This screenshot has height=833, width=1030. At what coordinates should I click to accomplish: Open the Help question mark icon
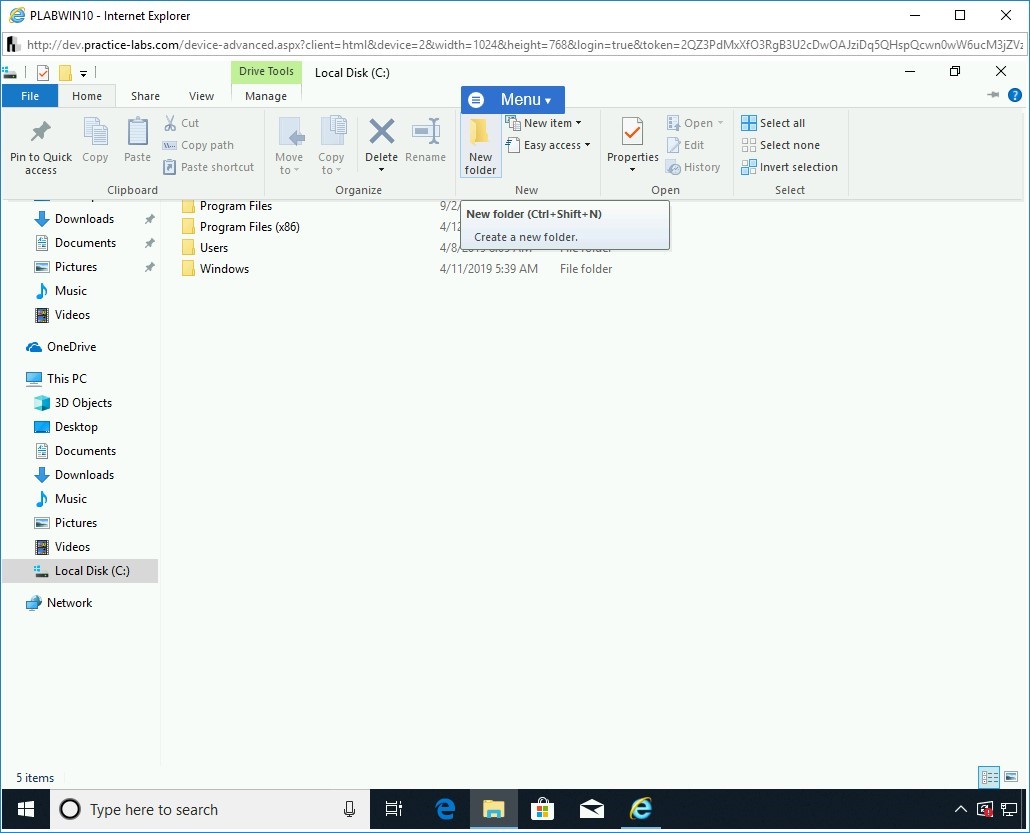click(1014, 96)
